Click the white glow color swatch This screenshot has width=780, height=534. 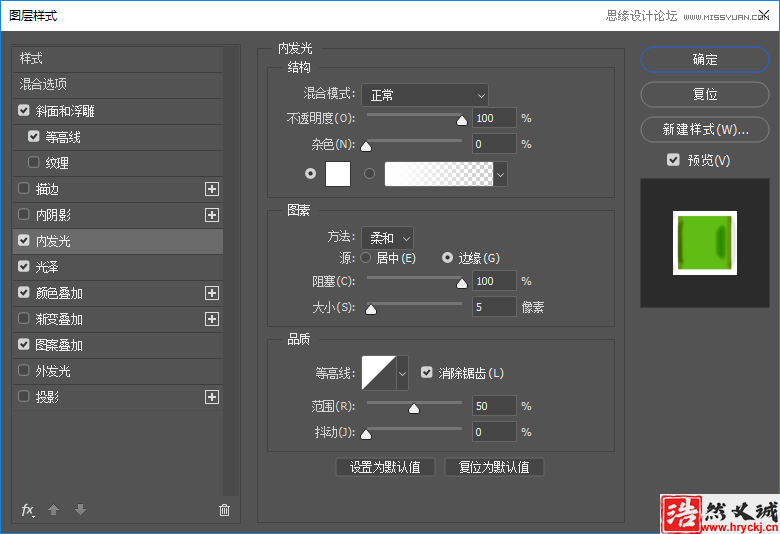pyautogui.click(x=338, y=174)
